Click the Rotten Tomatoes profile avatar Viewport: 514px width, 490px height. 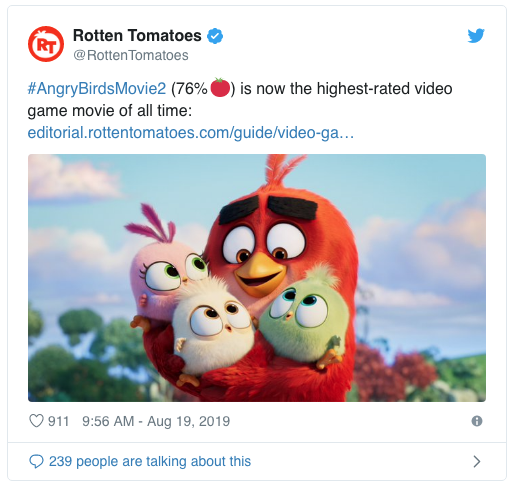pos(46,44)
